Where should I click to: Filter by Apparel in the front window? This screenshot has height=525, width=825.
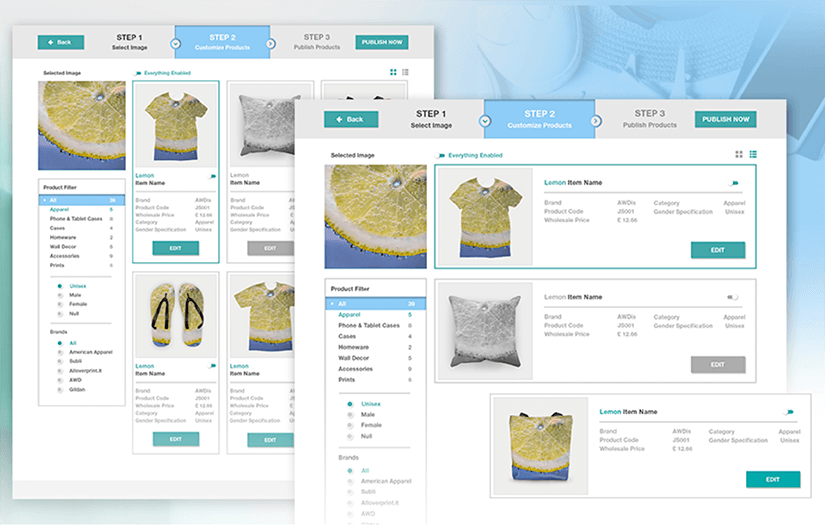coord(376,315)
